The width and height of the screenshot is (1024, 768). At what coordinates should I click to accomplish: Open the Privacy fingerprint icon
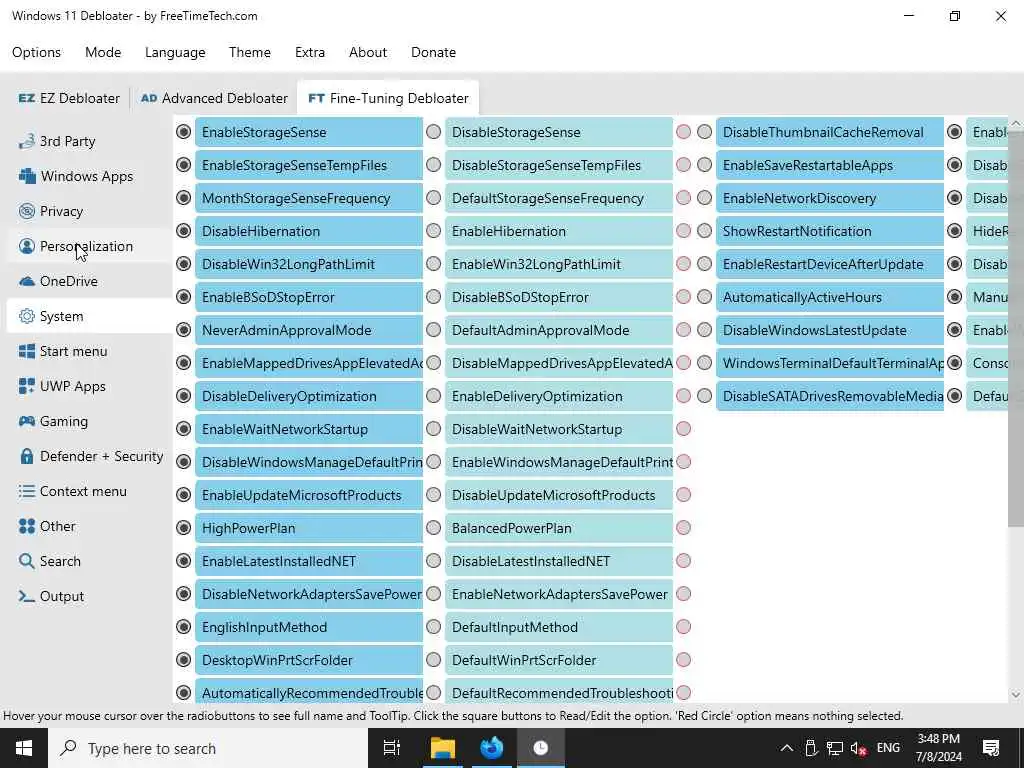click(27, 211)
